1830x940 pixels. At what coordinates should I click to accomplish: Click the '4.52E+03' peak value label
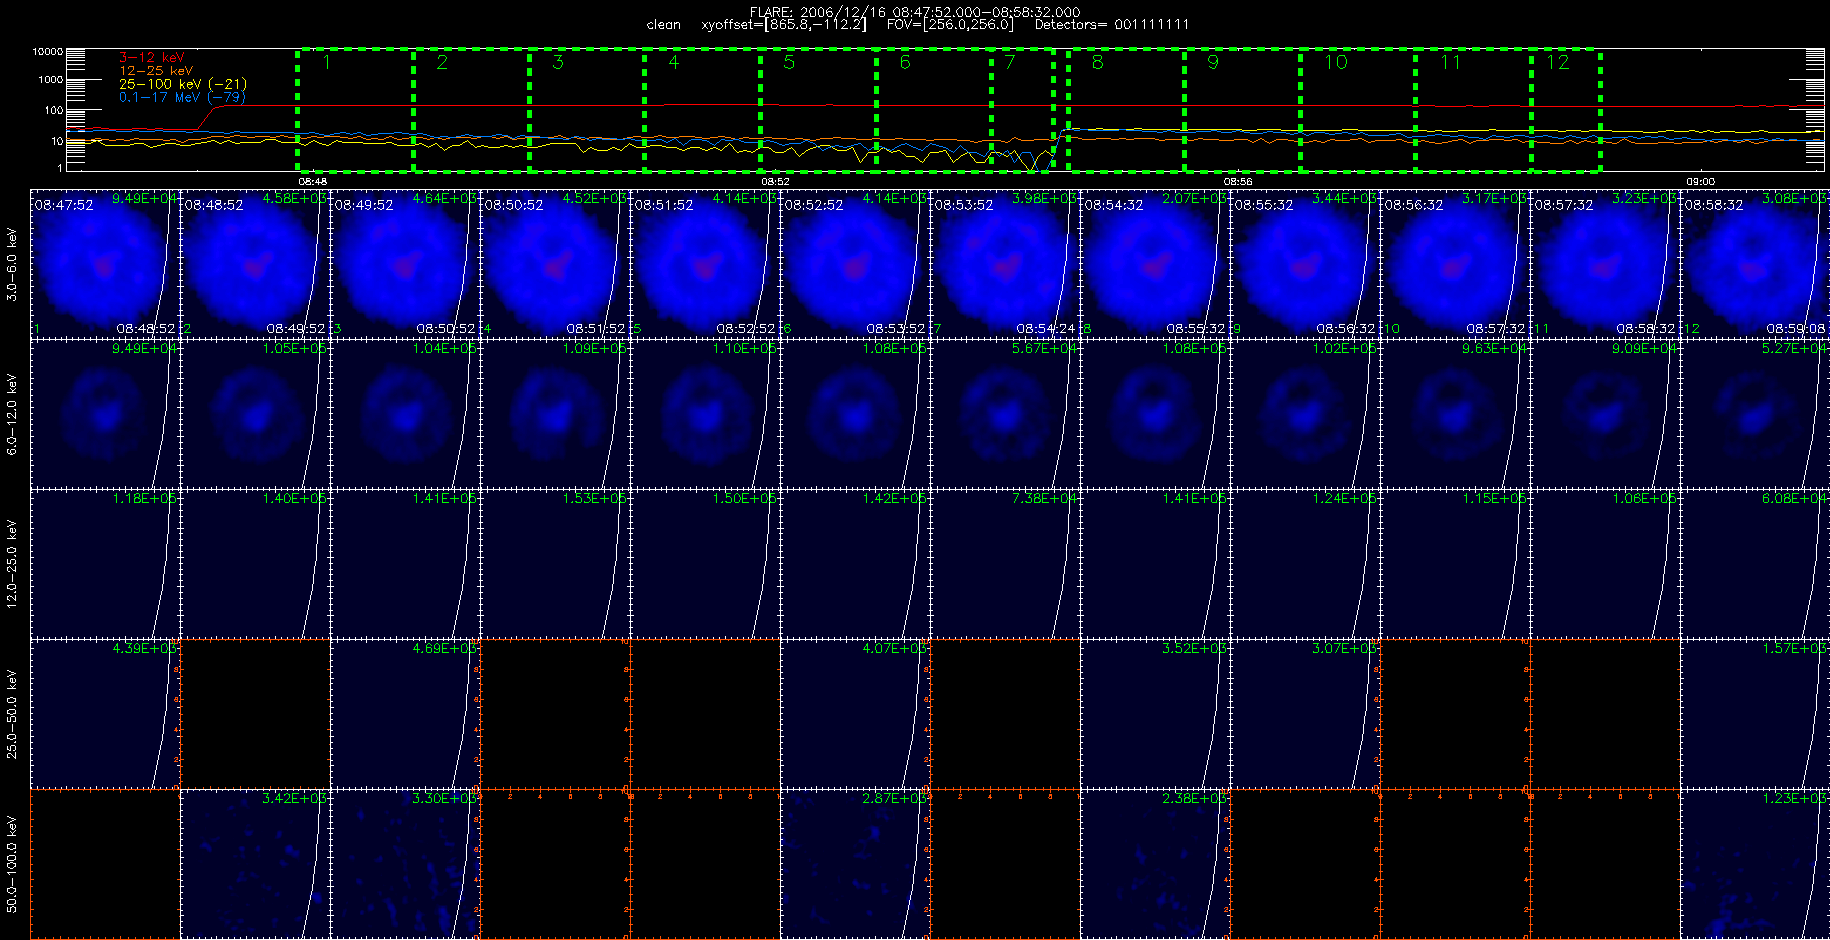point(594,198)
